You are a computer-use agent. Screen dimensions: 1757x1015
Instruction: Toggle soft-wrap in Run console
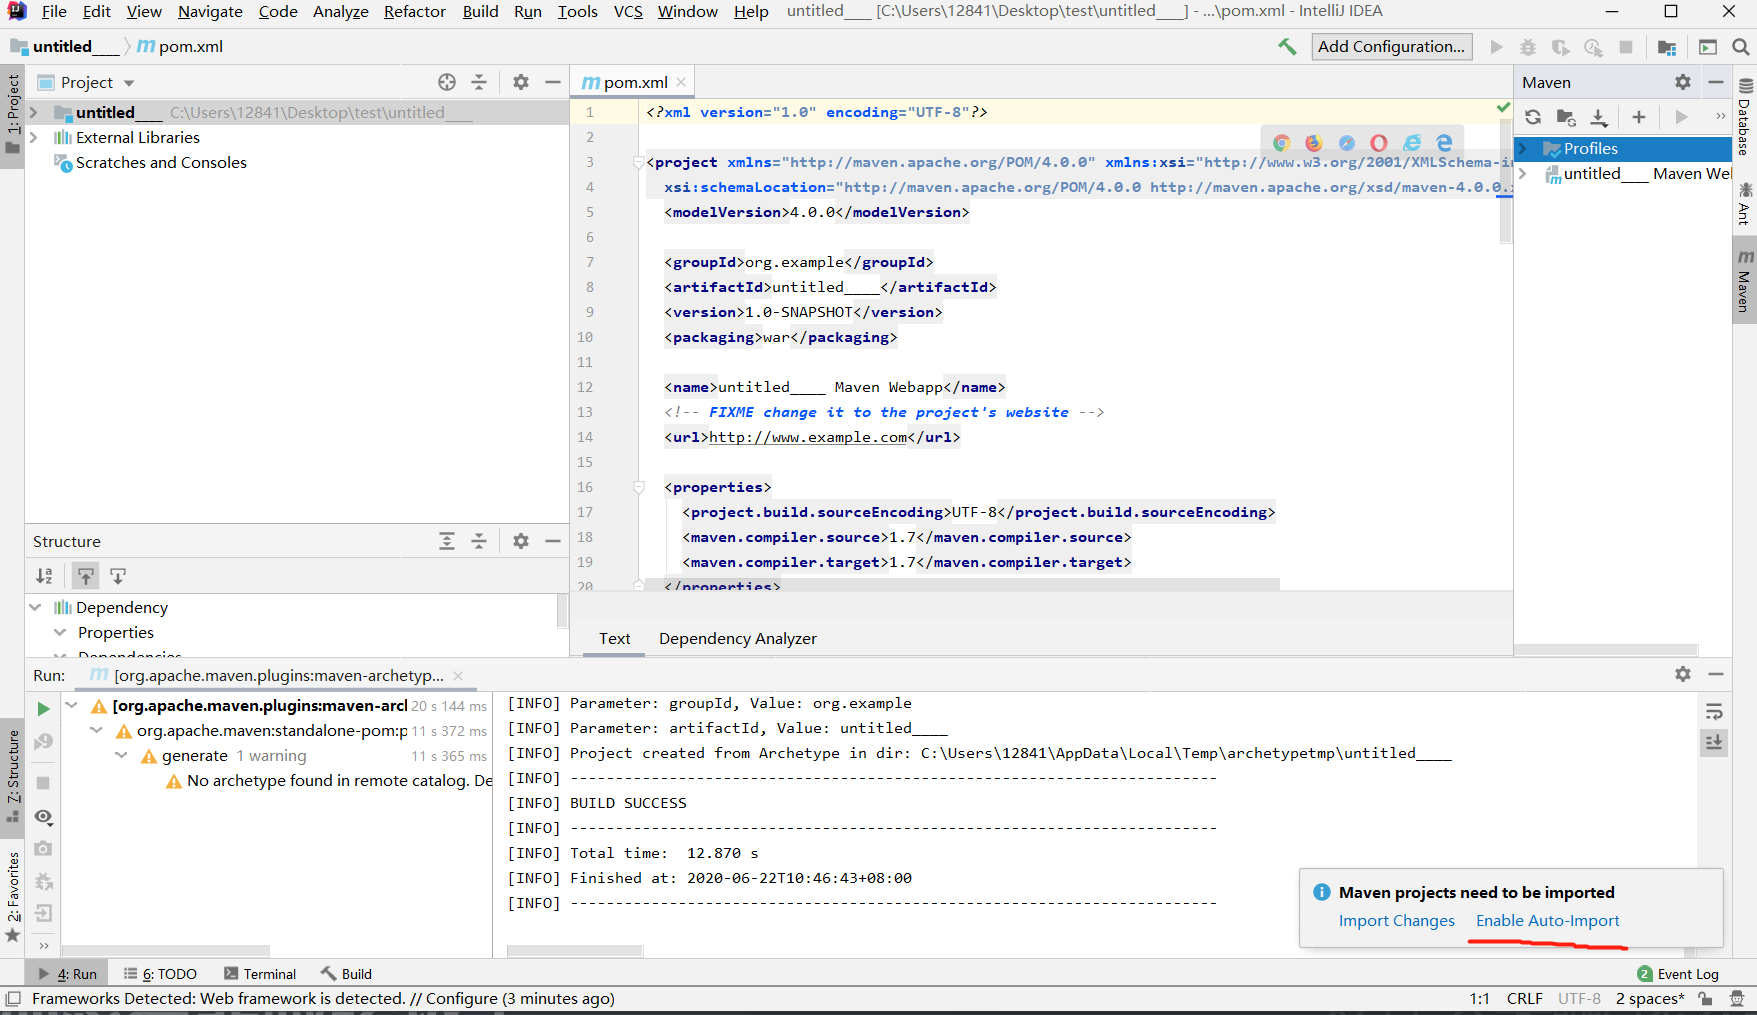coord(1714,712)
